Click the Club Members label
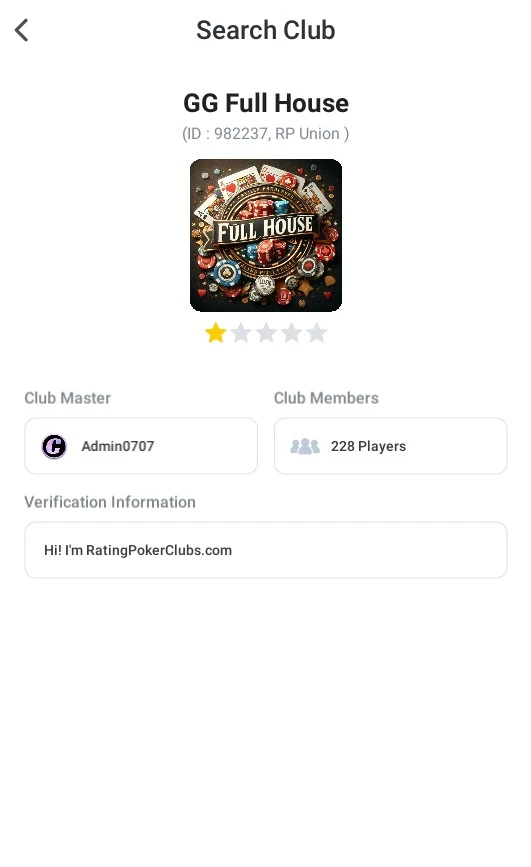 [x=326, y=398]
